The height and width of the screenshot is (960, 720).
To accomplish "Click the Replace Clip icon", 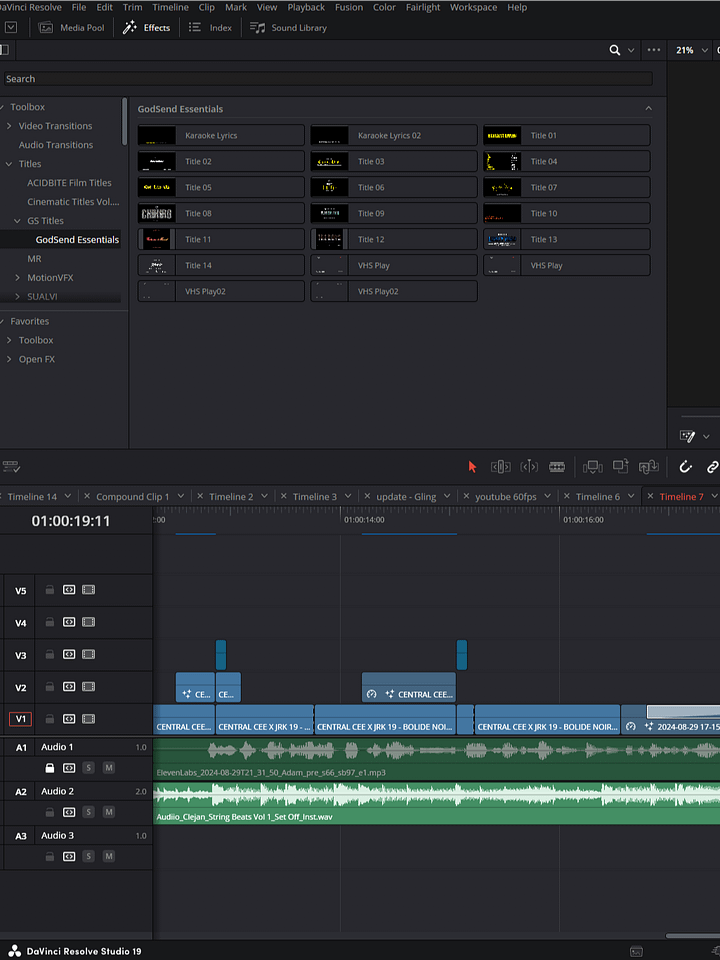I will click(x=648, y=467).
